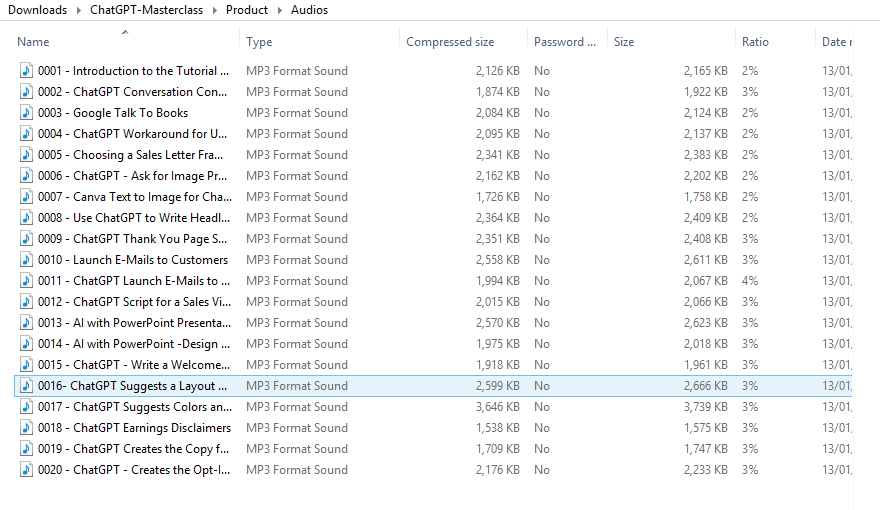Expand breadcrumb arrow after ChatGPT-Masterclass

pyautogui.click(x=214, y=10)
